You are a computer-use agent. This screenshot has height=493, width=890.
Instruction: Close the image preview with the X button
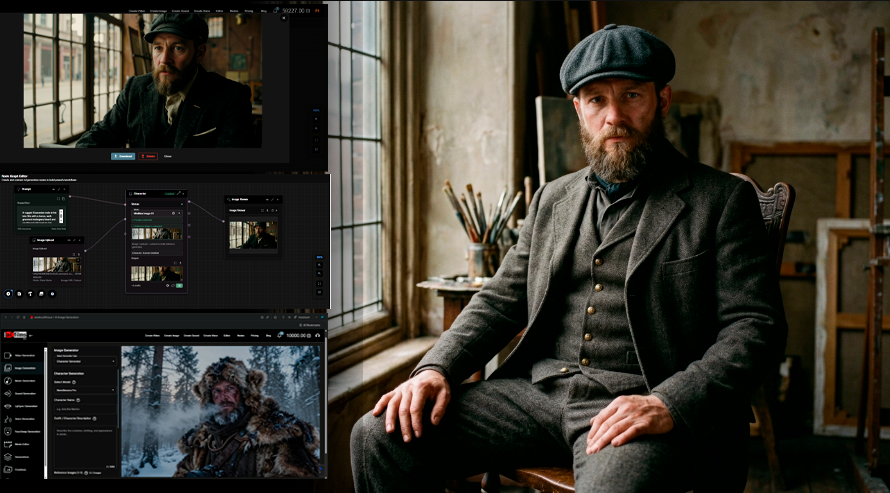[284, 18]
